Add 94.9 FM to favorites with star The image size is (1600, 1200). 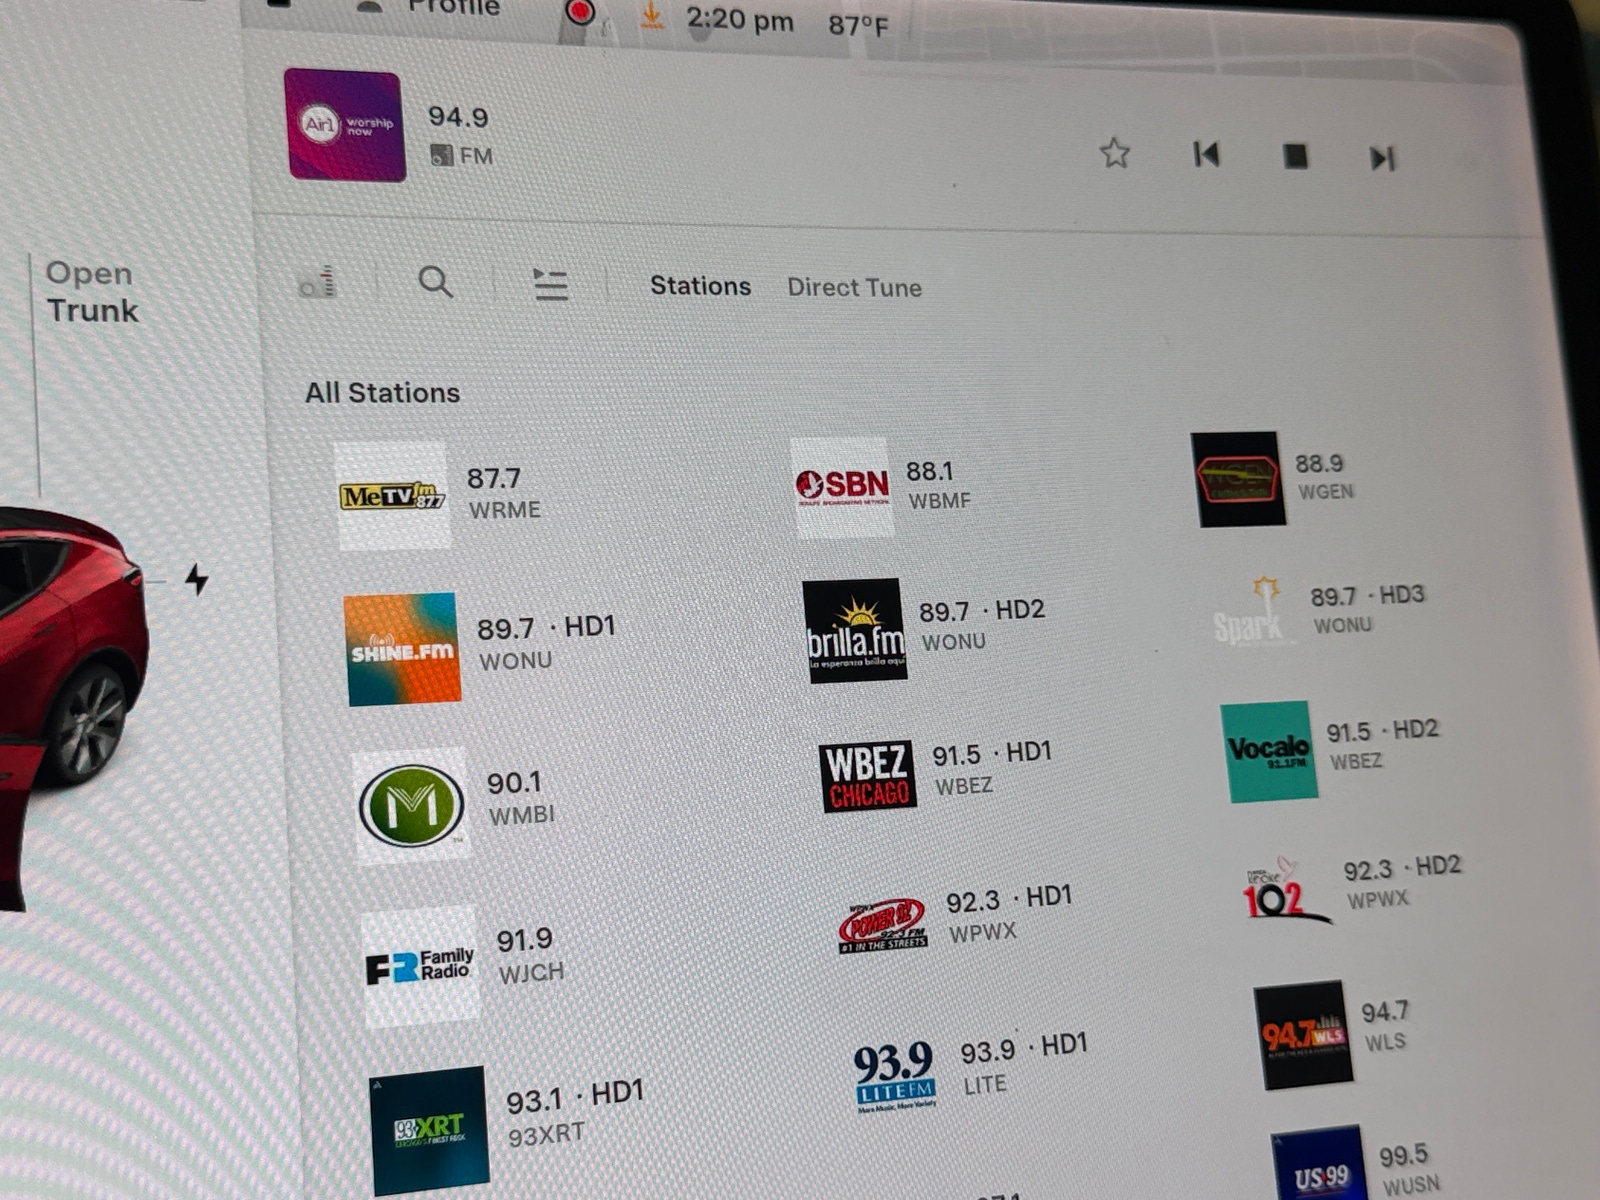(1114, 153)
